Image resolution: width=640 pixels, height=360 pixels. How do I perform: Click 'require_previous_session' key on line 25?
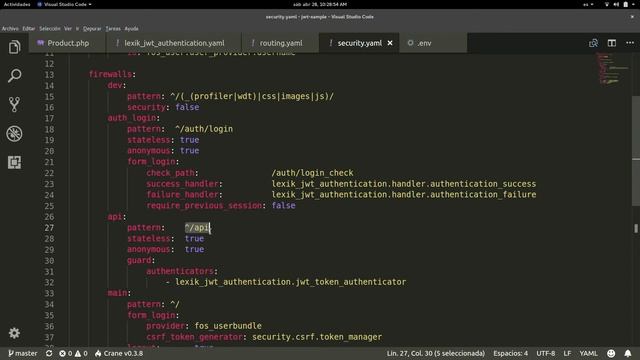204,205
